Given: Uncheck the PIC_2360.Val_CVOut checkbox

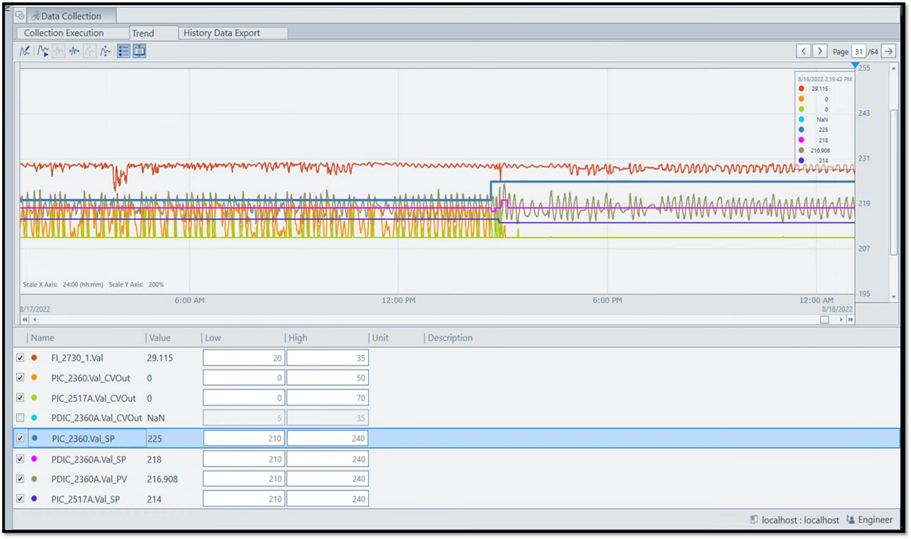Looking at the screenshot, I should tap(20, 378).
